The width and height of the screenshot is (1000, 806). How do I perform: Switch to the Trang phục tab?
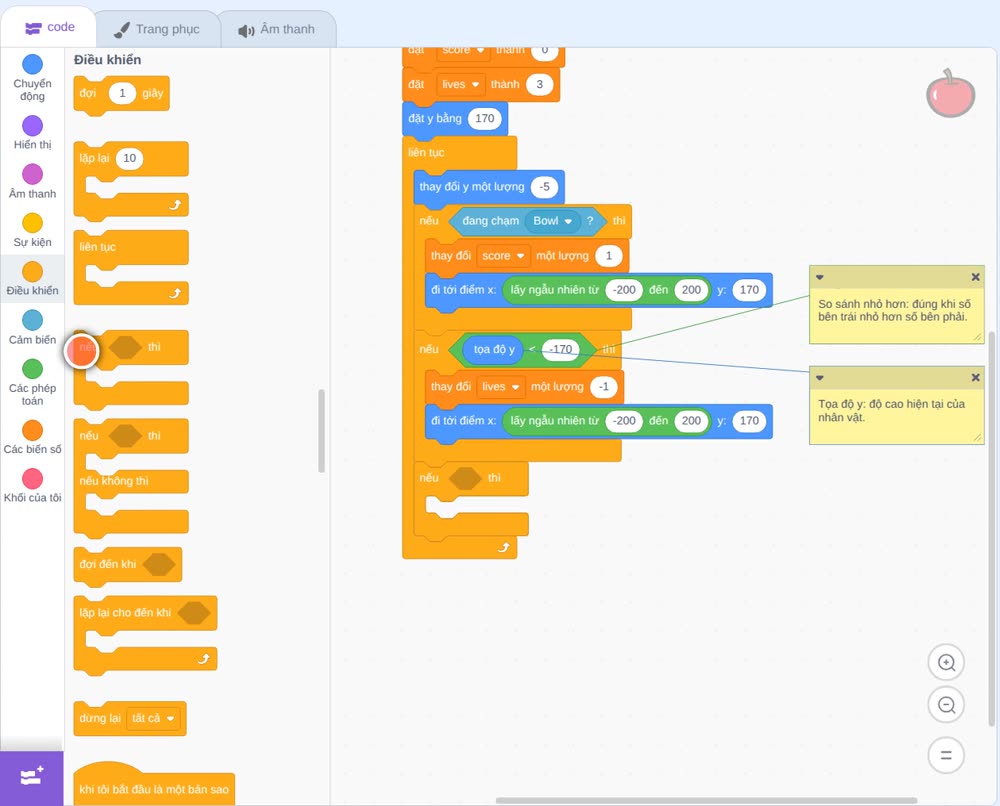[157, 29]
